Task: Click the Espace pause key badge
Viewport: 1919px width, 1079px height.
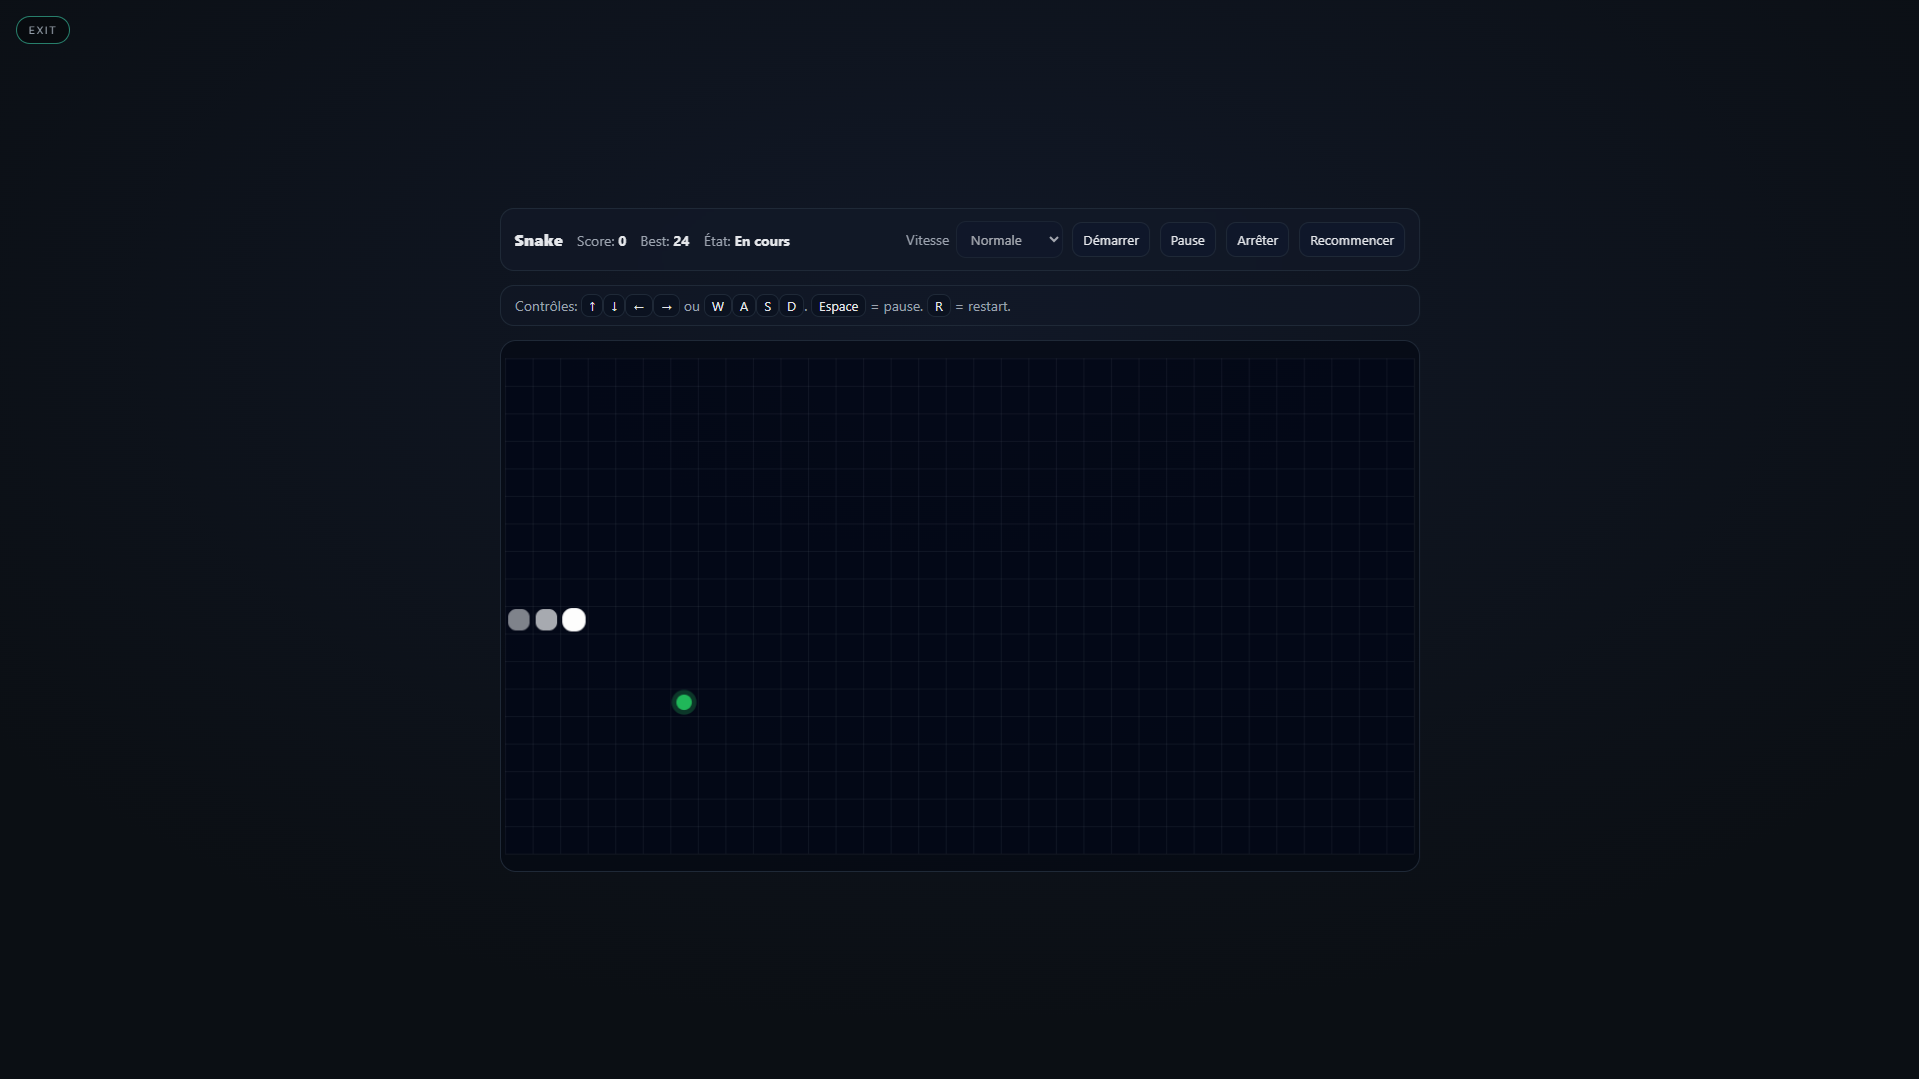Action: [838, 306]
